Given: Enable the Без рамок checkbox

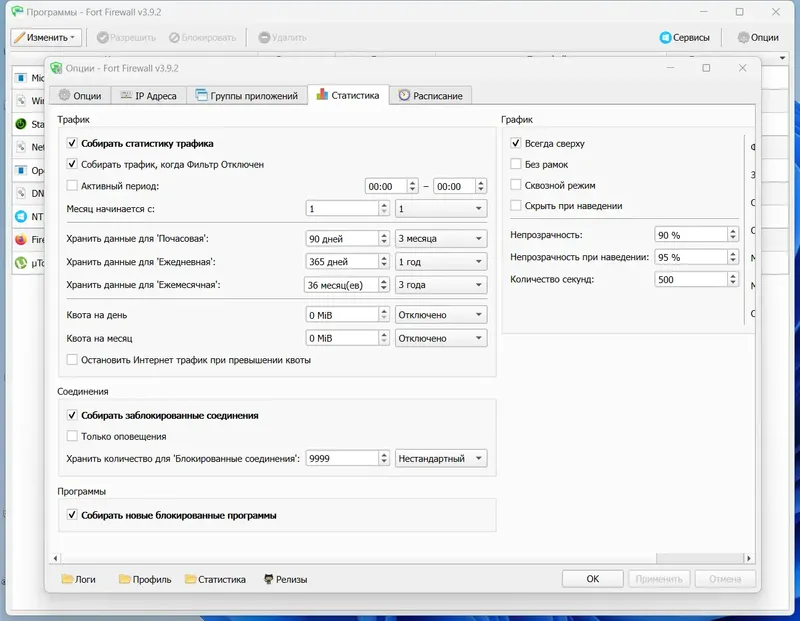Looking at the screenshot, I should [516, 164].
